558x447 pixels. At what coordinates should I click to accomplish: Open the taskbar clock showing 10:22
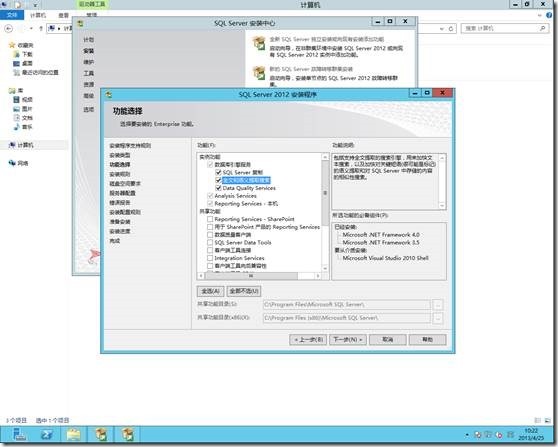pyautogui.click(x=531, y=434)
